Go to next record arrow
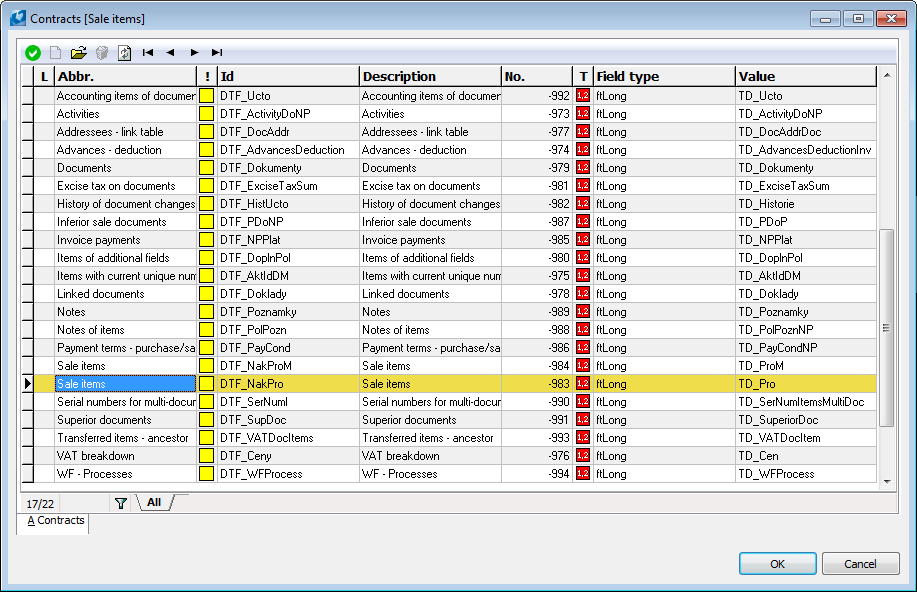This screenshot has width=917, height=592. (x=194, y=53)
